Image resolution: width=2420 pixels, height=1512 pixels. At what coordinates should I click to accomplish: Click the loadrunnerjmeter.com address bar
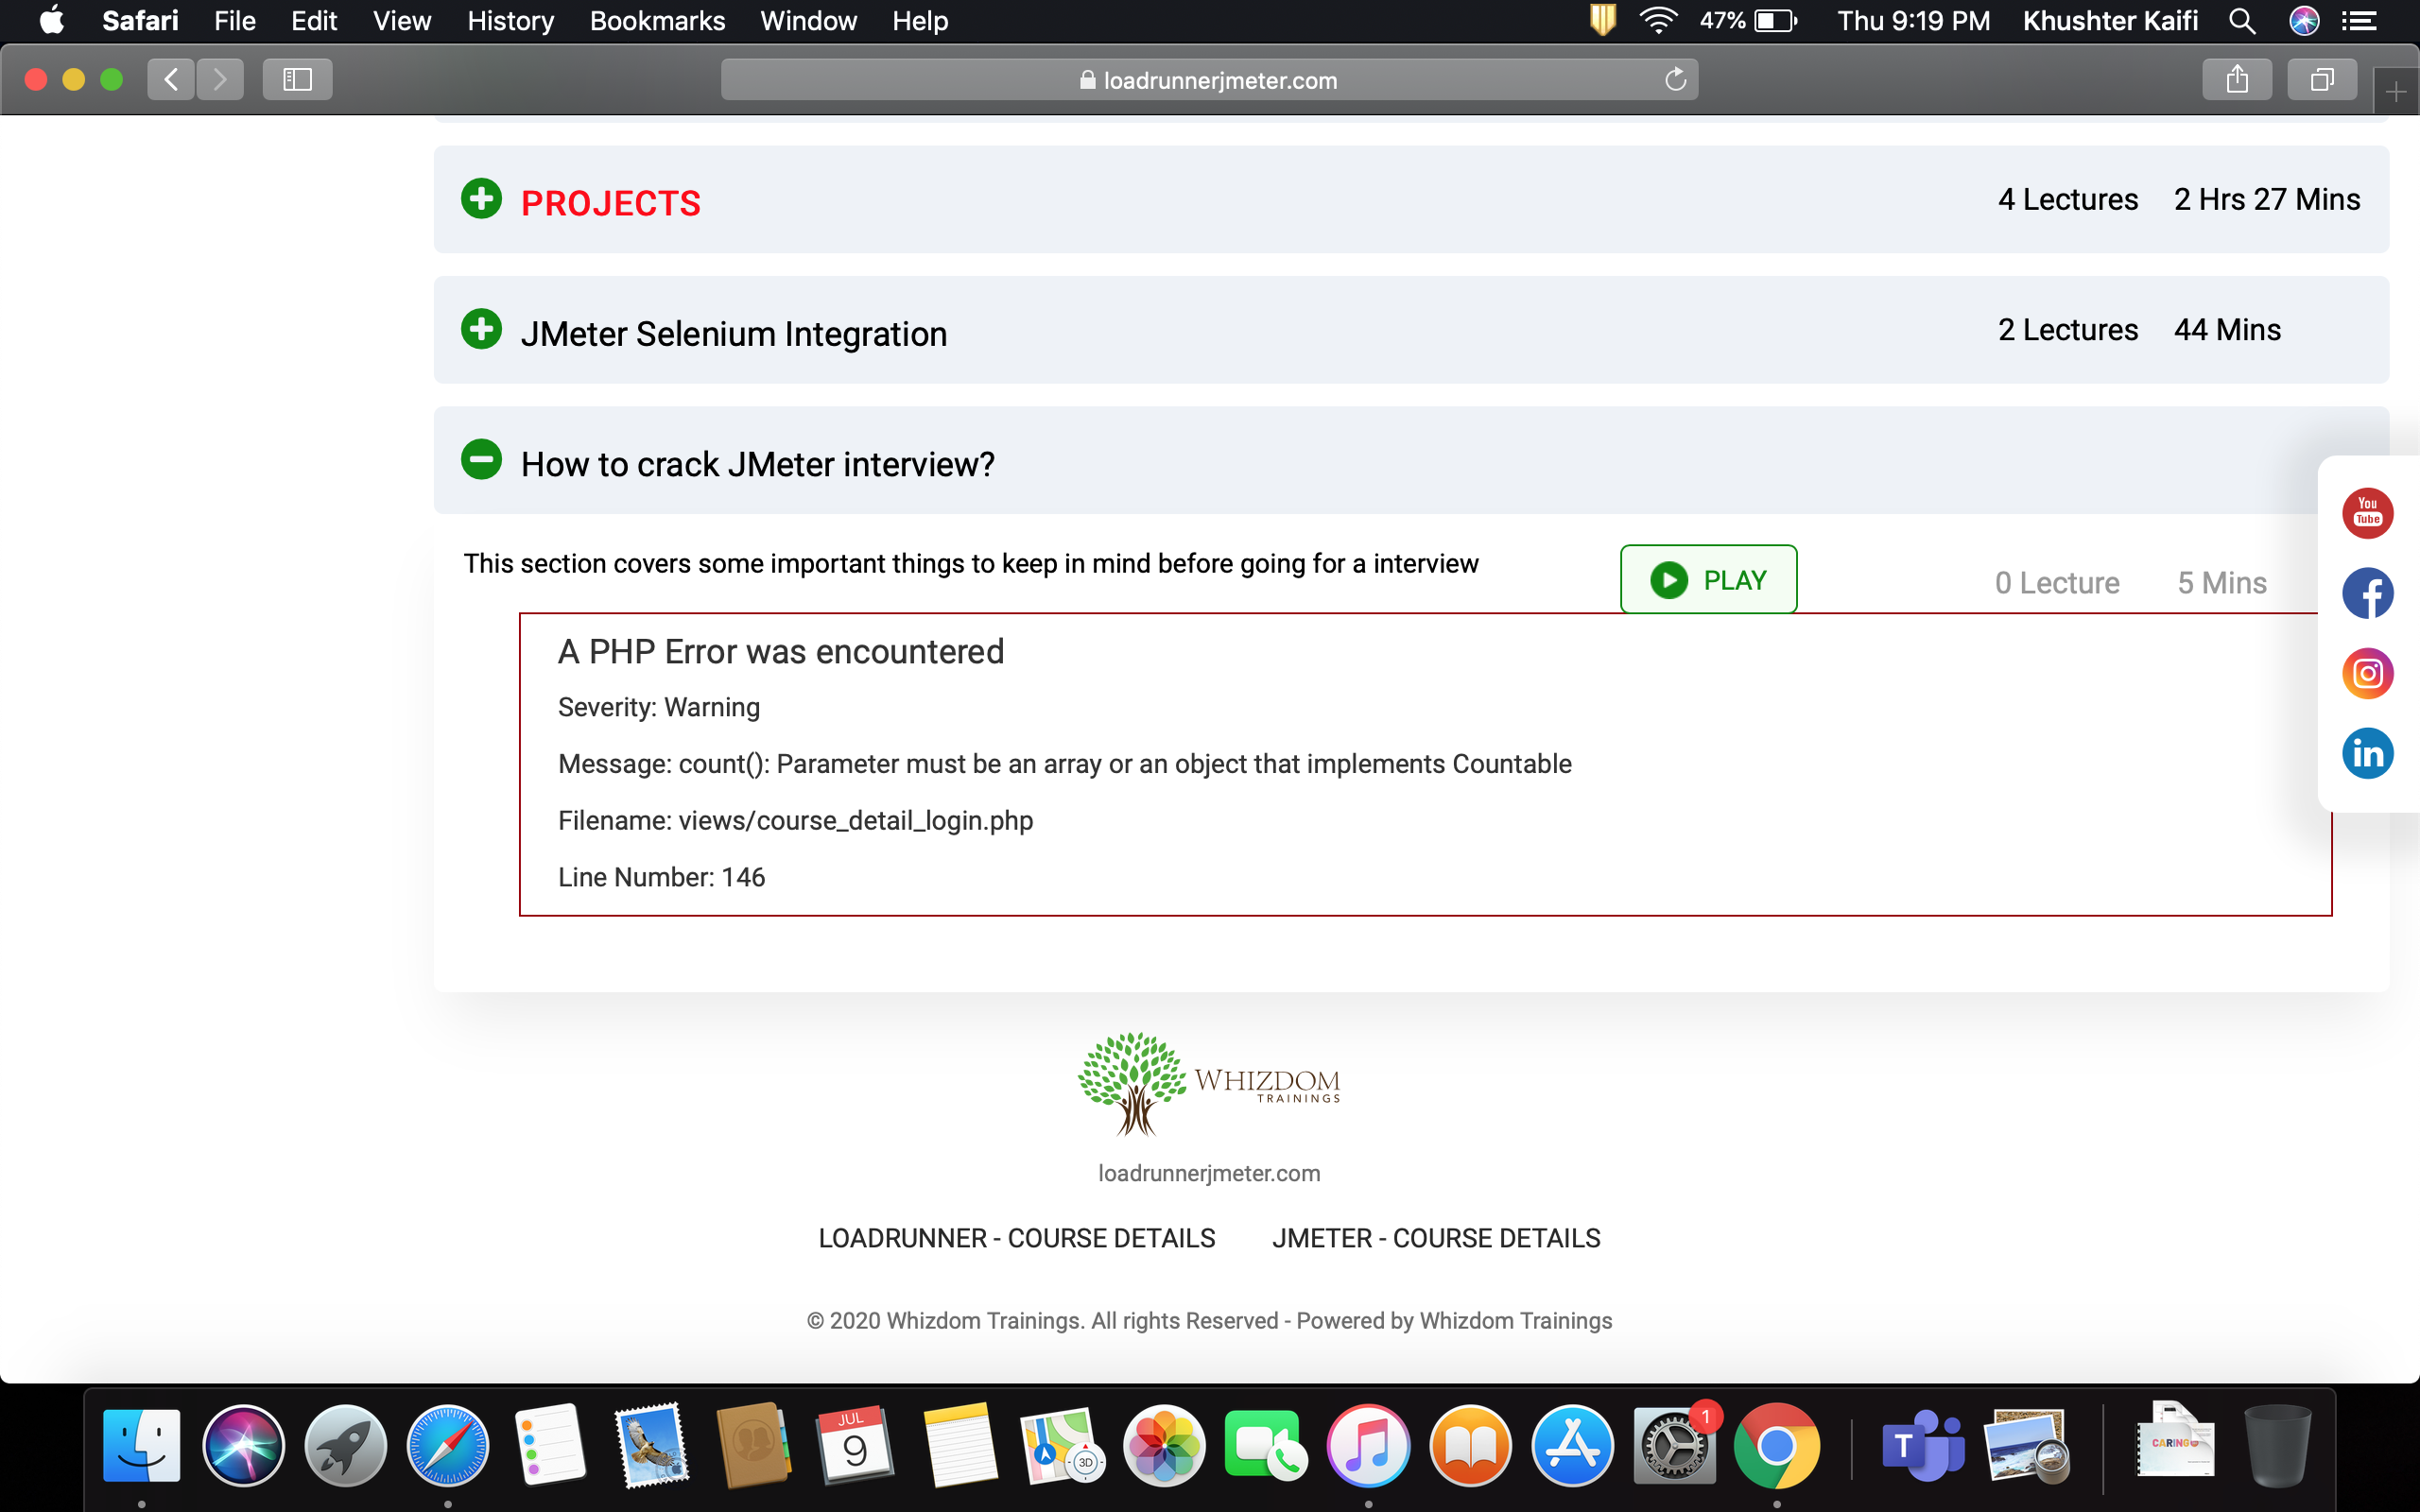point(1209,79)
